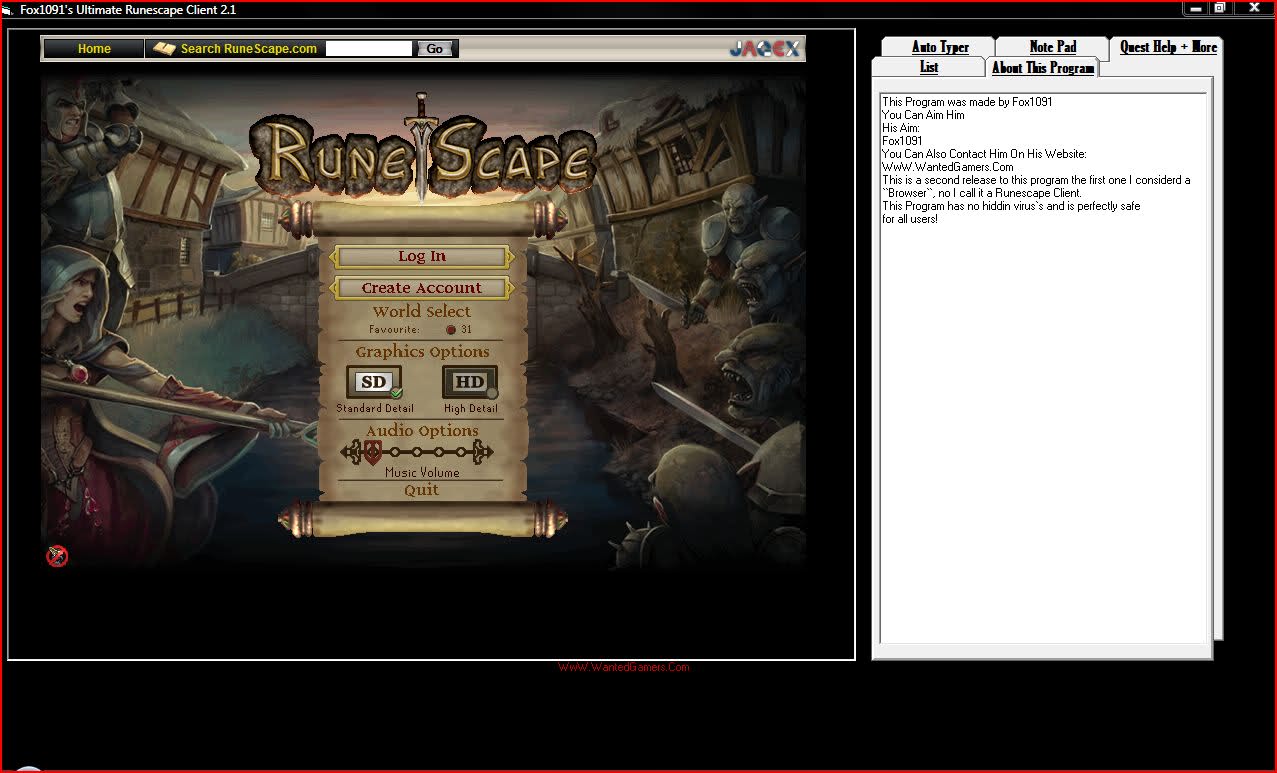Click the Graphics Options heading
Image resolution: width=1277 pixels, height=773 pixels.
pyautogui.click(x=422, y=352)
